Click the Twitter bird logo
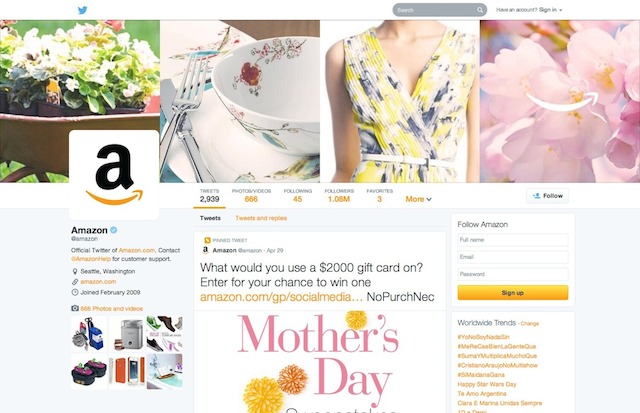The width and height of the screenshot is (640, 413). coord(82,10)
